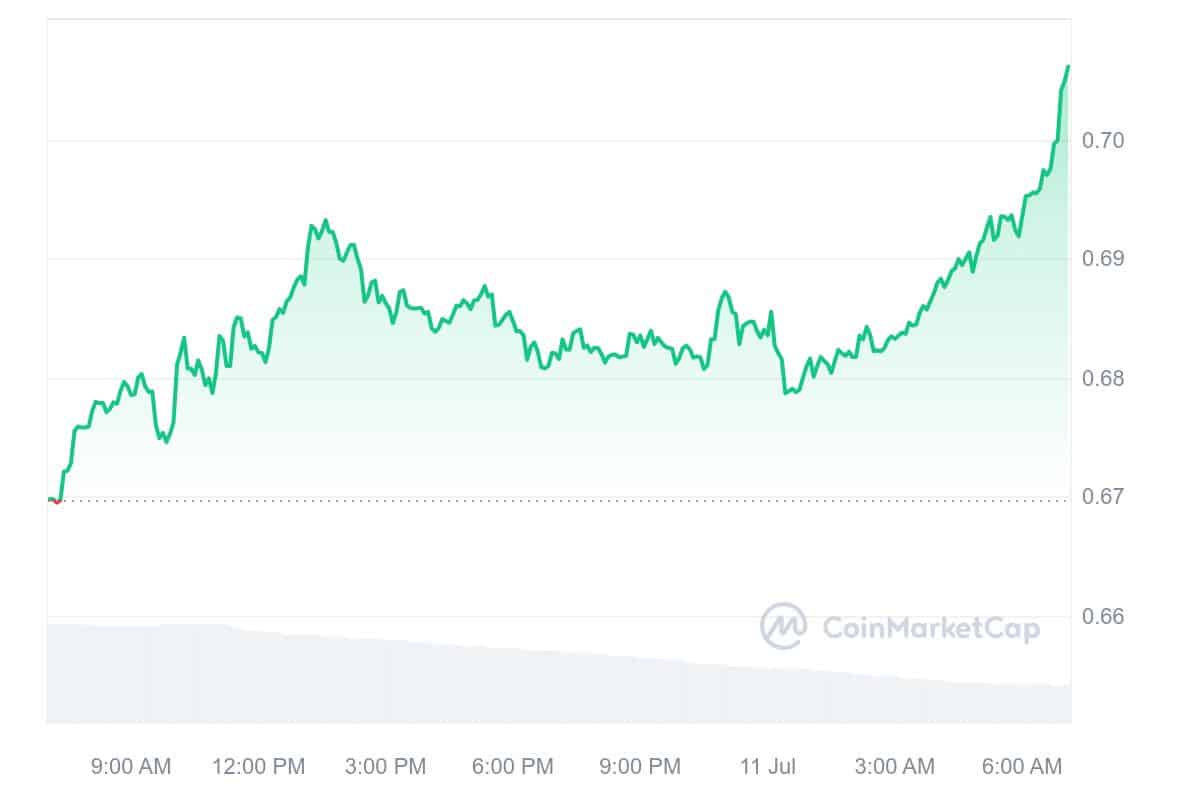Select the 6:00 AM time label
This screenshot has width=1200, height=800.
click(x=1022, y=767)
